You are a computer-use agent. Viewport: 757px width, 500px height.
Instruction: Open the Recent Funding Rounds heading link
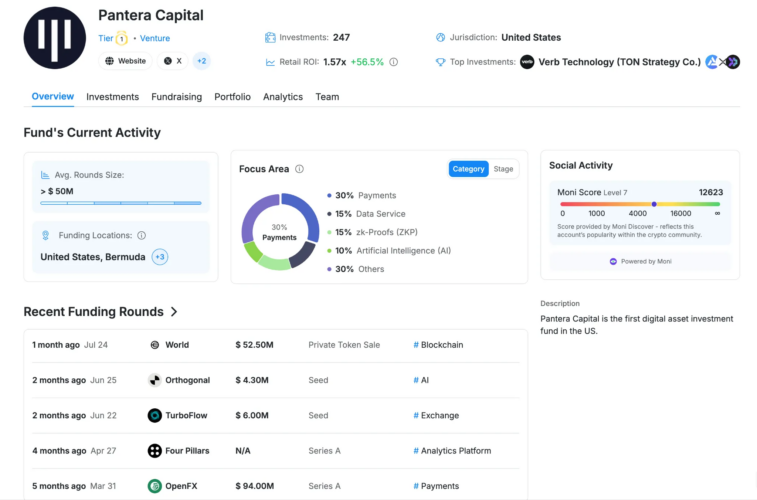pyautogui.click(x=94, y=312)
